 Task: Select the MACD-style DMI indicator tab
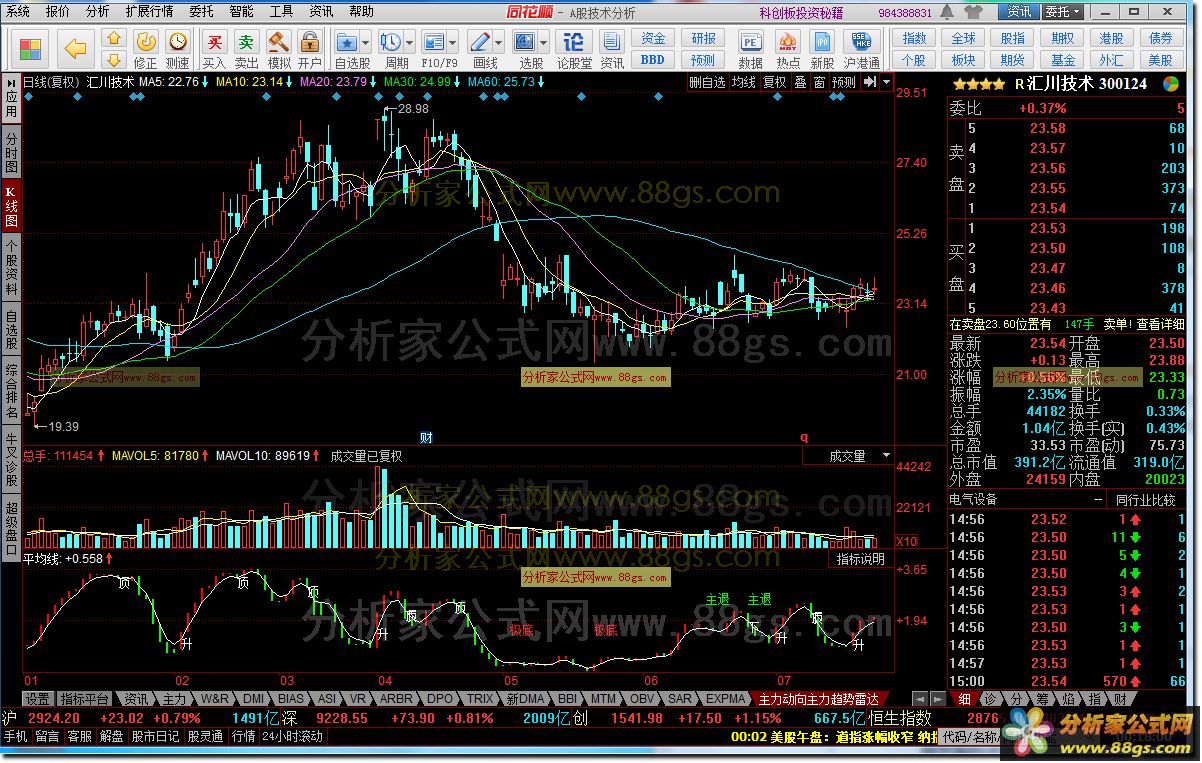(254, 698)
